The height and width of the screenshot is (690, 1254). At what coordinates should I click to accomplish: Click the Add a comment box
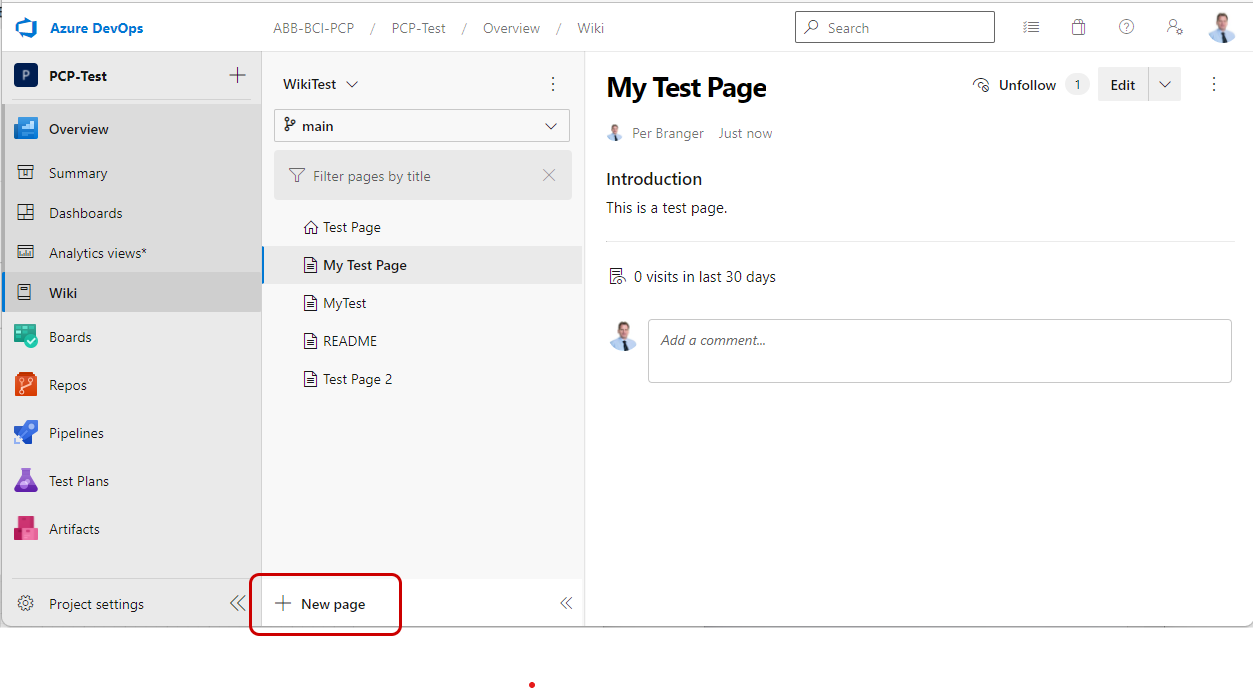(940, 351)
